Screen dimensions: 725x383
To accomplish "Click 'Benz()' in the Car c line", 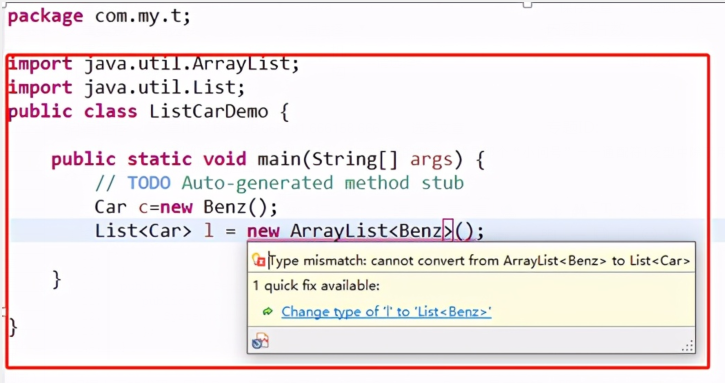I will tap(235, 207).
